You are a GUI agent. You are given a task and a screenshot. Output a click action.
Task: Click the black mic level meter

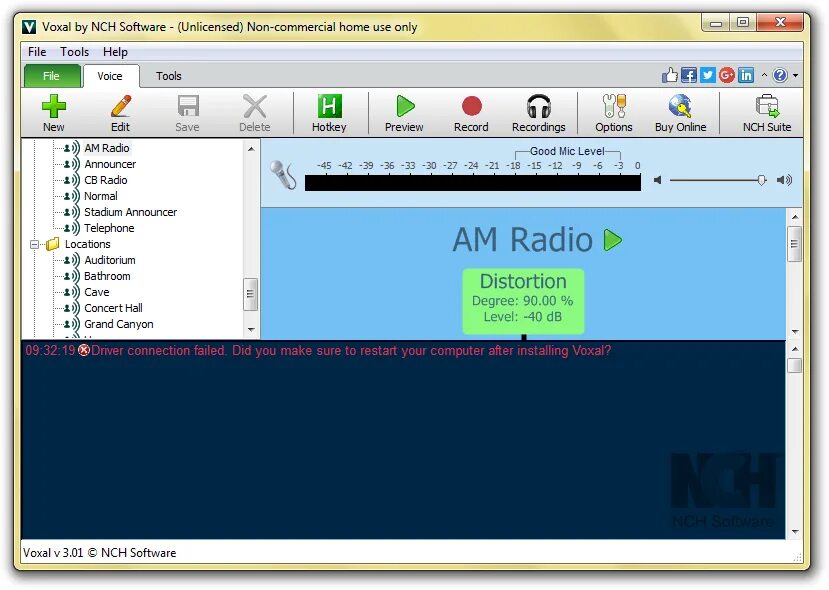[x=473, y=183]
